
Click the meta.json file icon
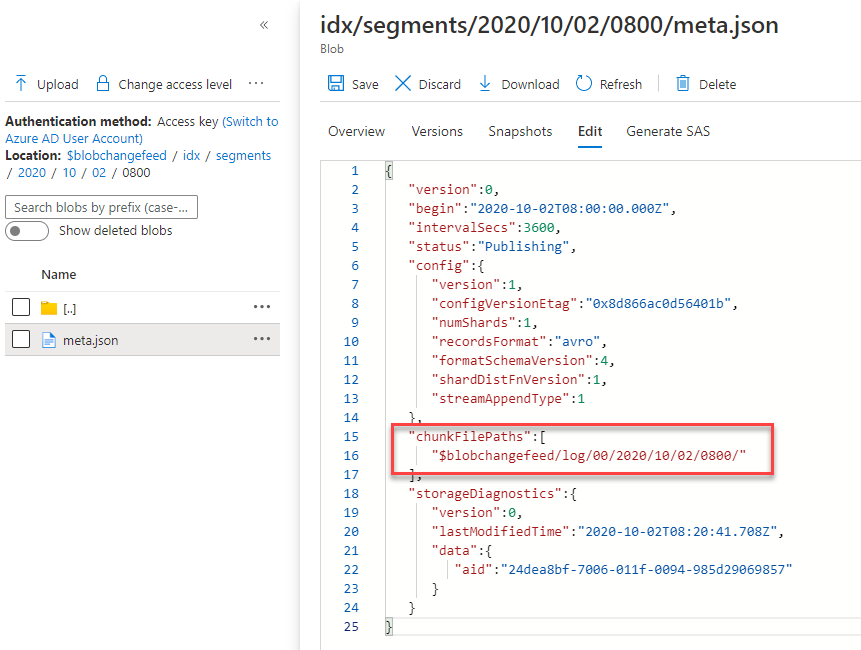point(49,340)
